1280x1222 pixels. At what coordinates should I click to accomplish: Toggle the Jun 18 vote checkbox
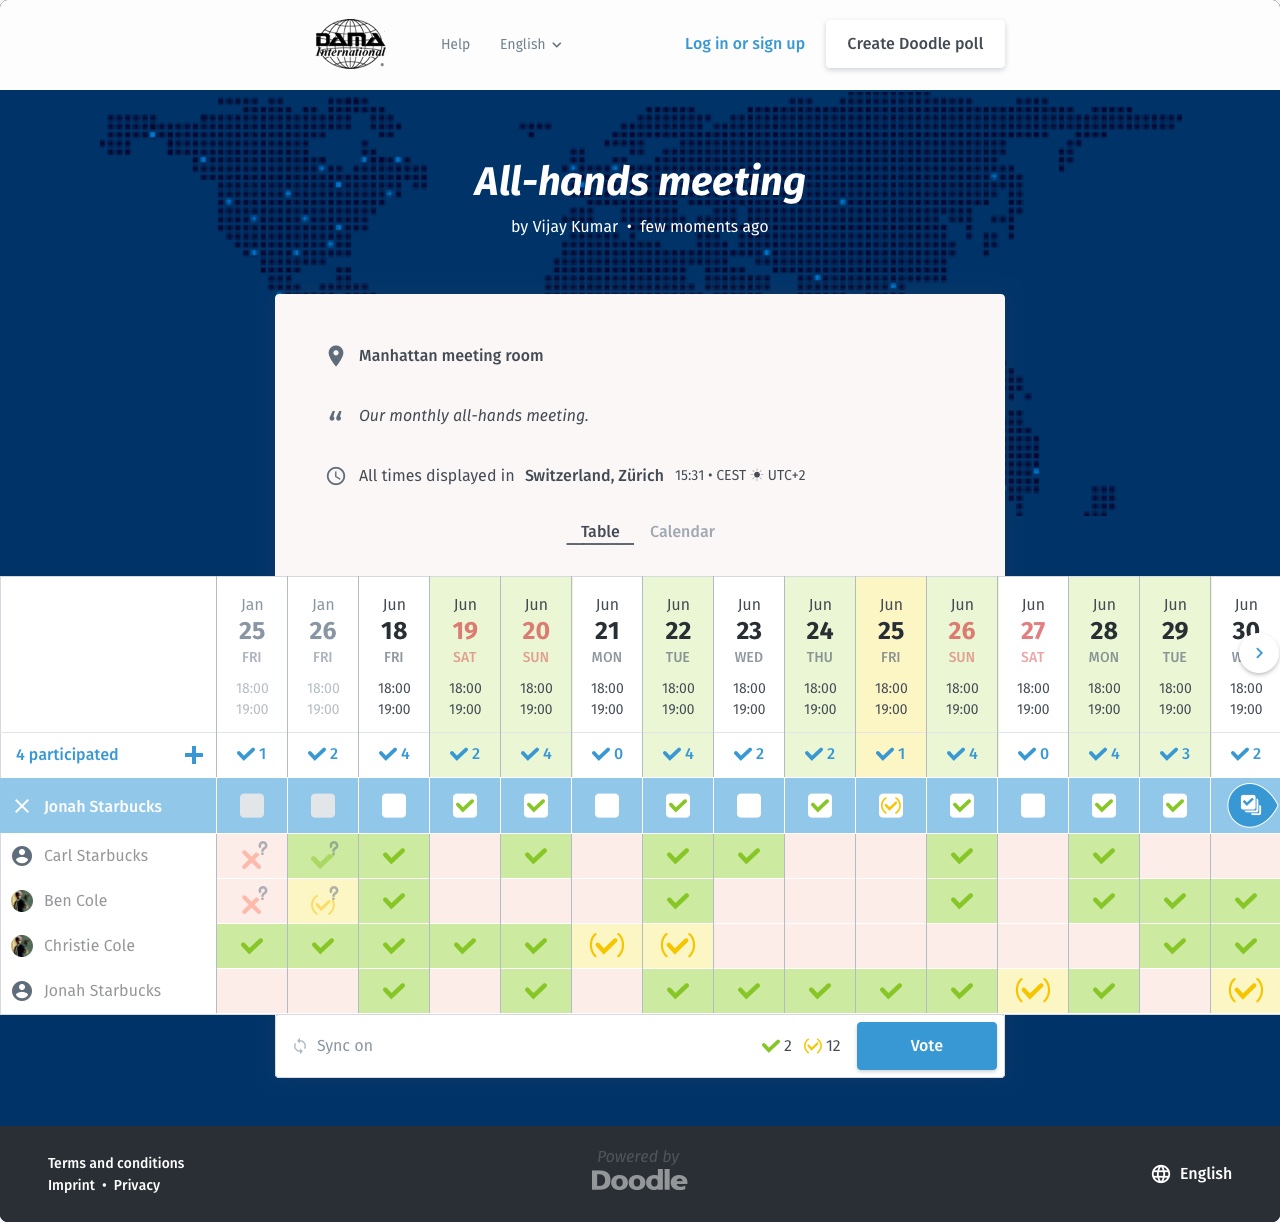(x=394, y=806)
